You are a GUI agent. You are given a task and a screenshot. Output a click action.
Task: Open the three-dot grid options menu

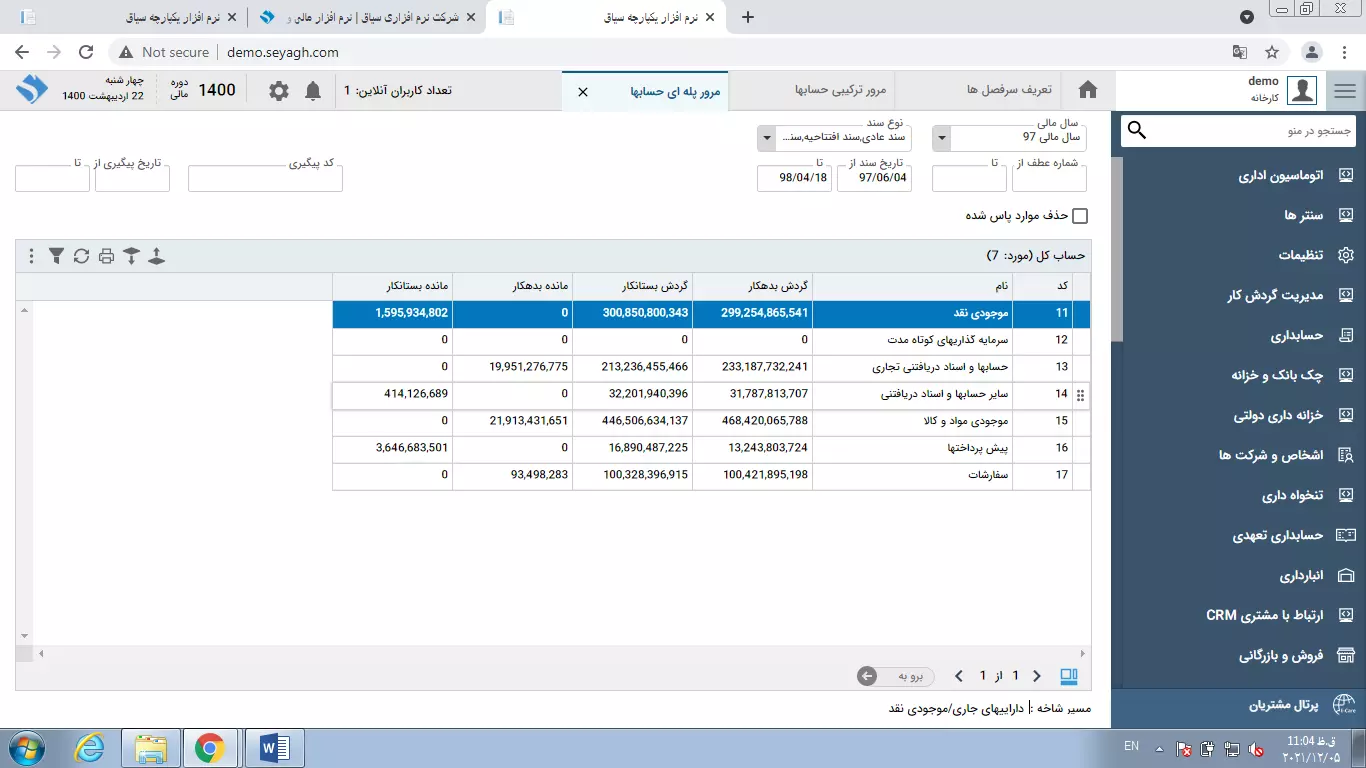[x=31, y=256]
